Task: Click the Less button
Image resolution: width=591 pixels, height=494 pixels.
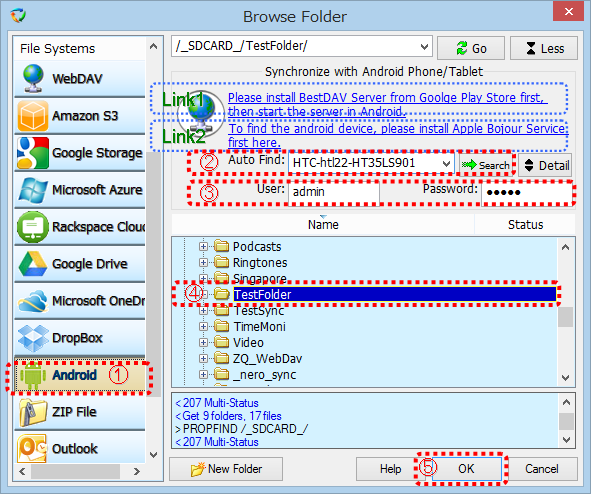Action: pos(544,48)
